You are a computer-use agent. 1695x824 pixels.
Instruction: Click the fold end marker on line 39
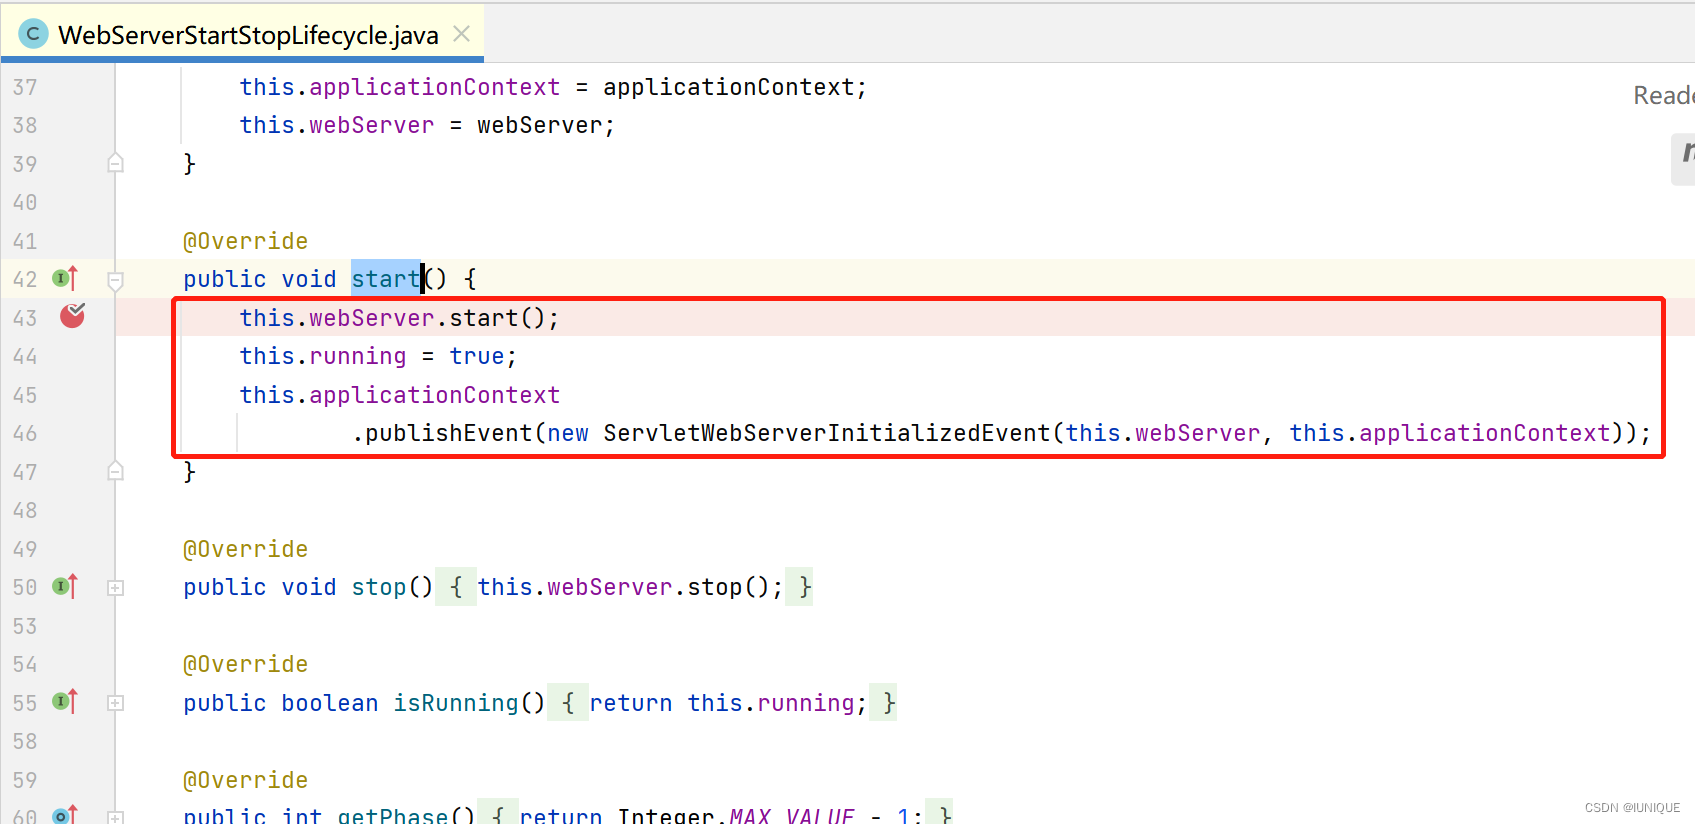click(x=116, y=163)
